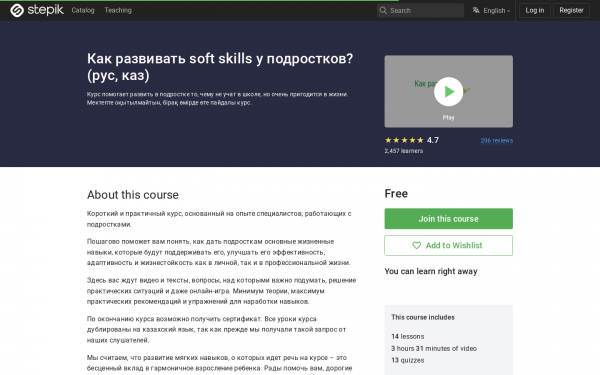Click the 3 hours 31 minutes of video entry
The image size is (600, 375).
(434, 348)
